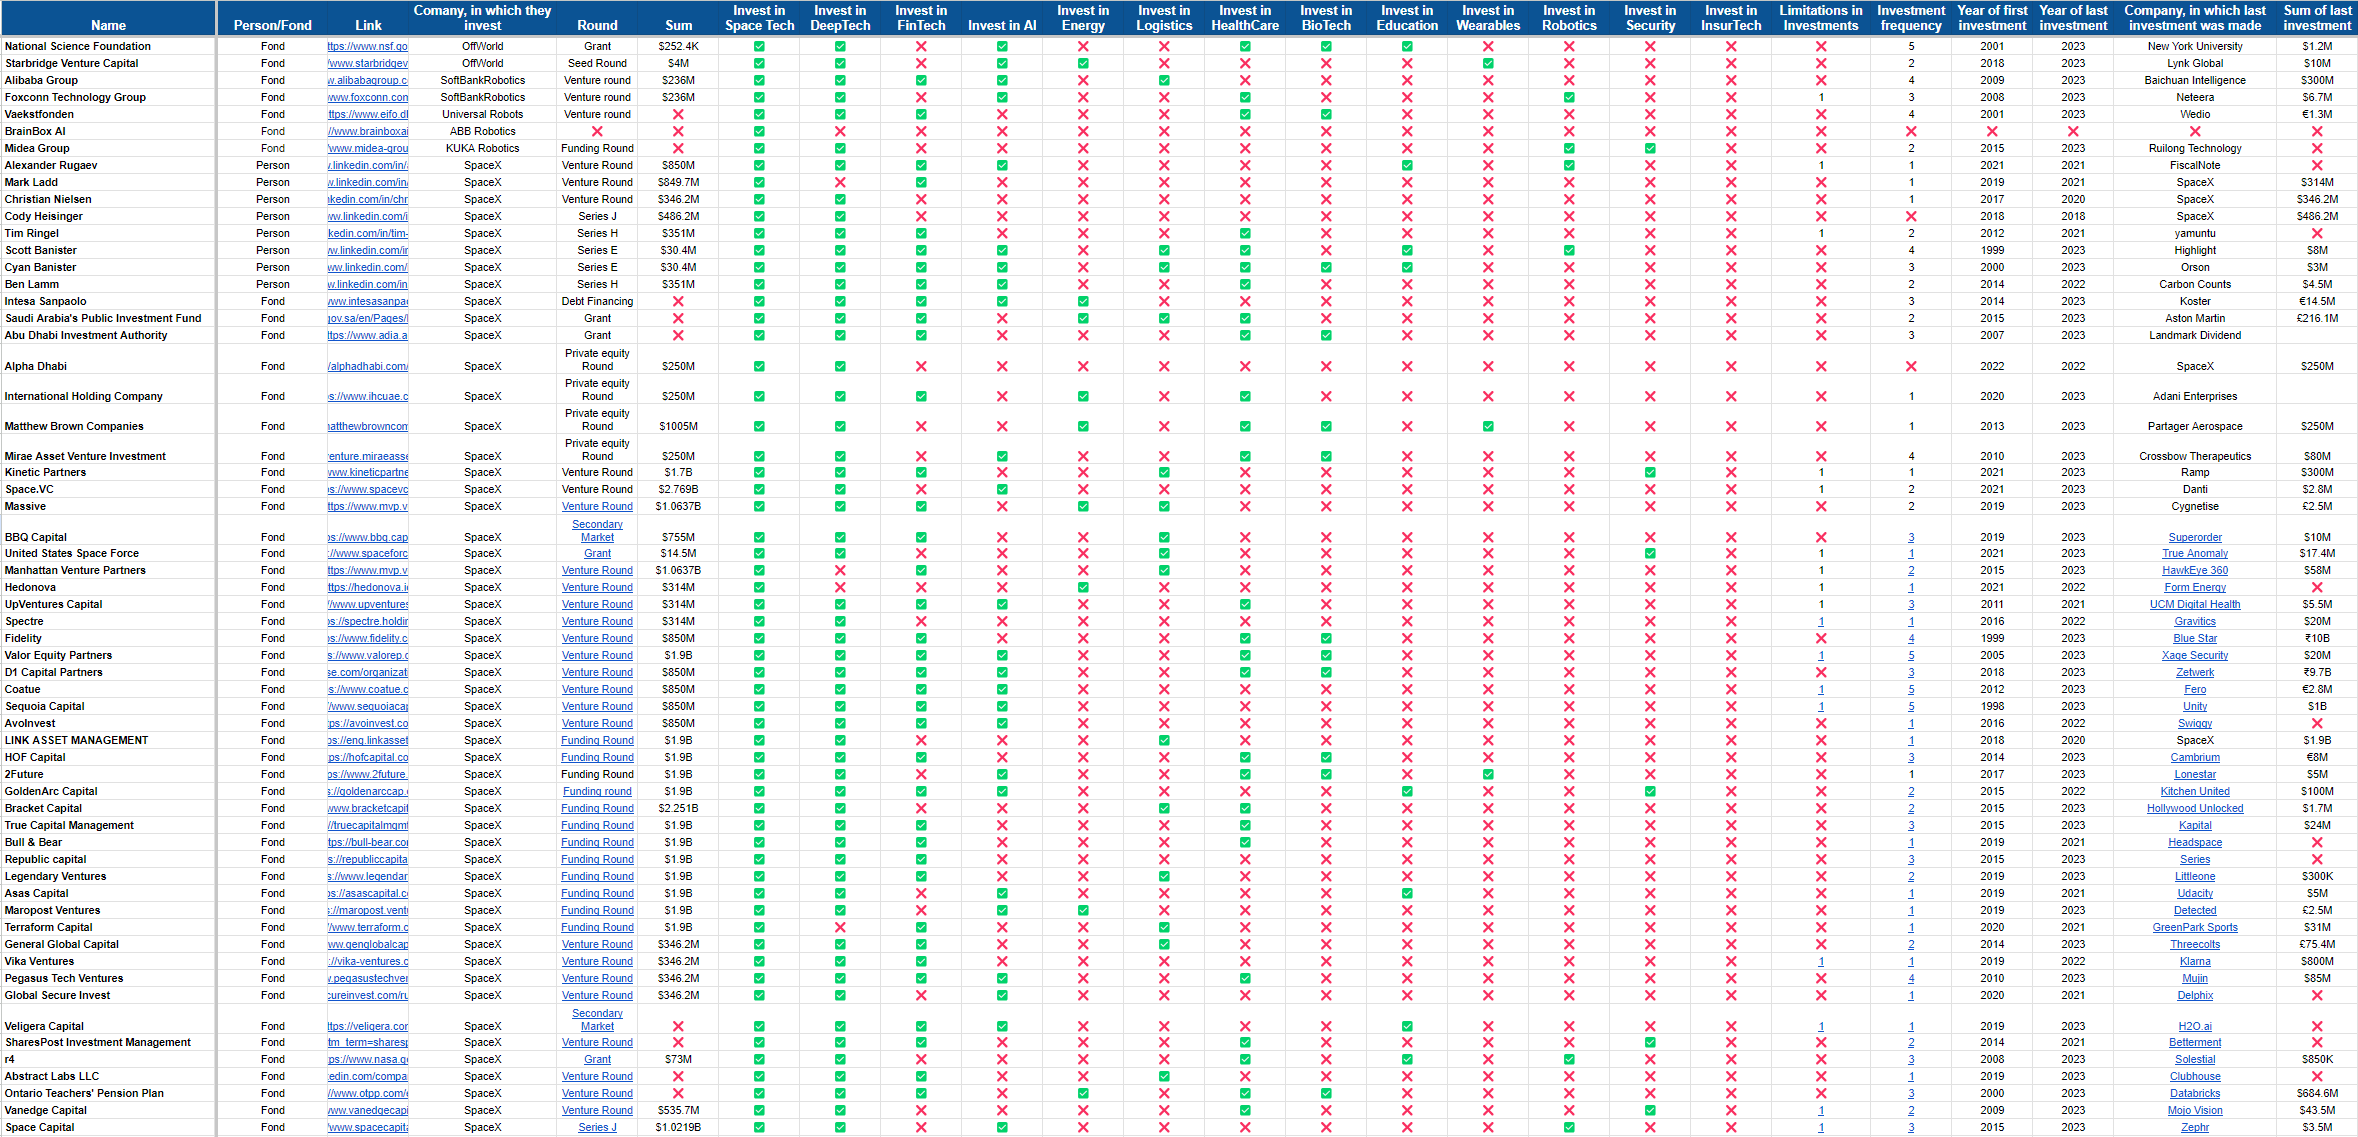Toggle Alibaba Group's Invest in FinTech checkbox
This screenshot has height=1137, width=2358.
pyautogui.click(x=921, y=80)
